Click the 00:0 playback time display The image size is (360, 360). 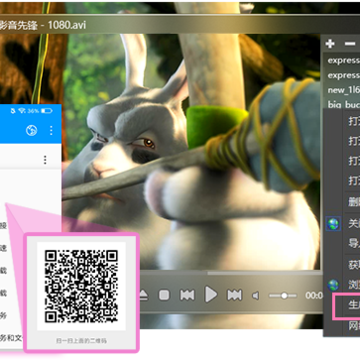point(314,296)
